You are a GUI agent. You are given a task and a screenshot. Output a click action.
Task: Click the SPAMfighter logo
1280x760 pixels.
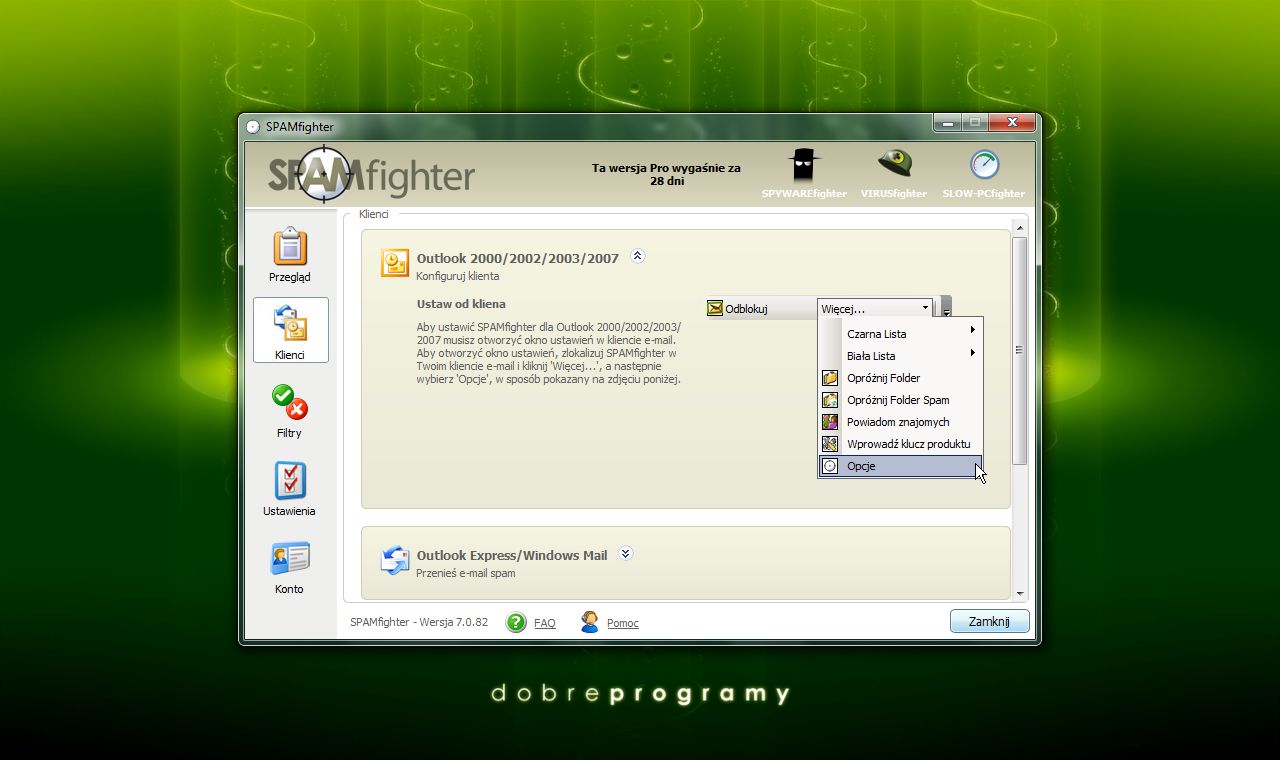[x=371, y=175]
